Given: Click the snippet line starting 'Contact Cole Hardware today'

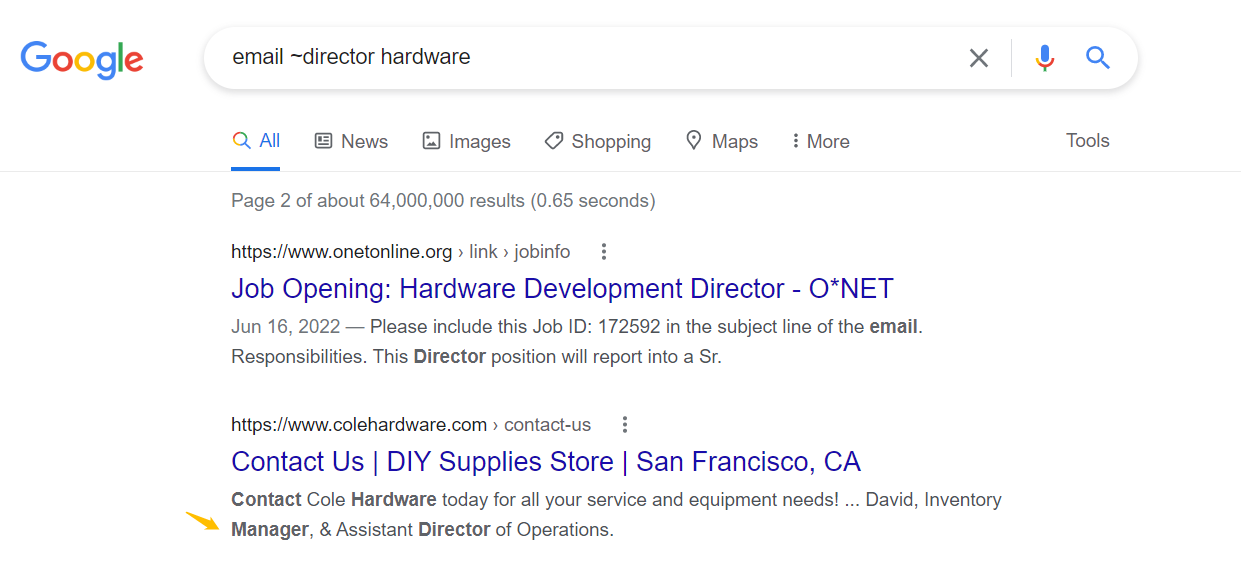Looking at the screenshot, I should pyautogui.click(x=616, y=500).
